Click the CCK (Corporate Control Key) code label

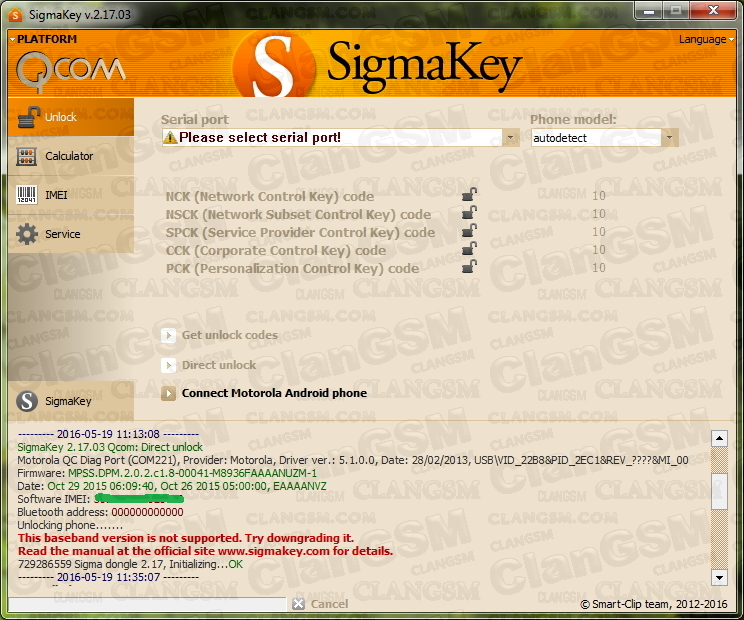point(276,250)
